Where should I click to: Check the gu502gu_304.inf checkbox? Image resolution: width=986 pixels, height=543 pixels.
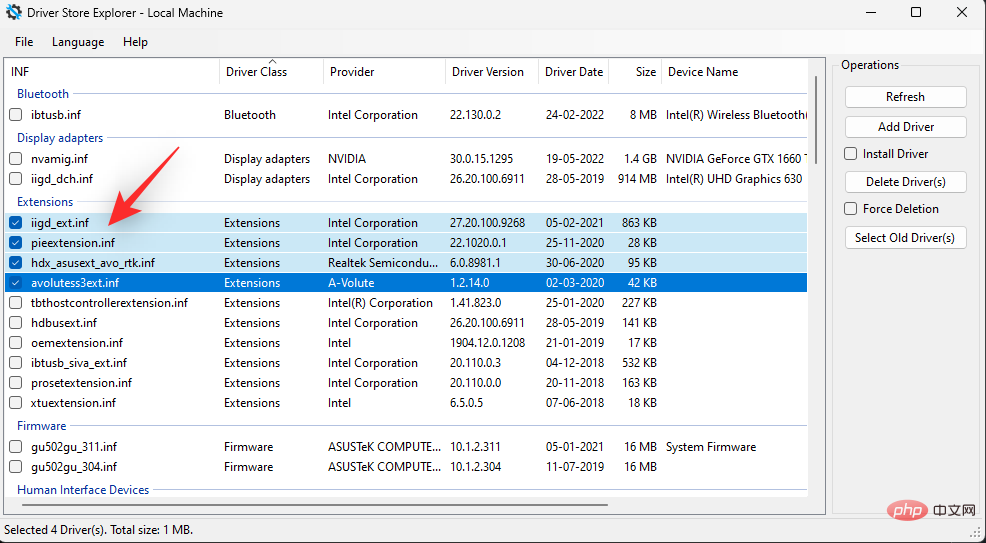pos(16,467)
